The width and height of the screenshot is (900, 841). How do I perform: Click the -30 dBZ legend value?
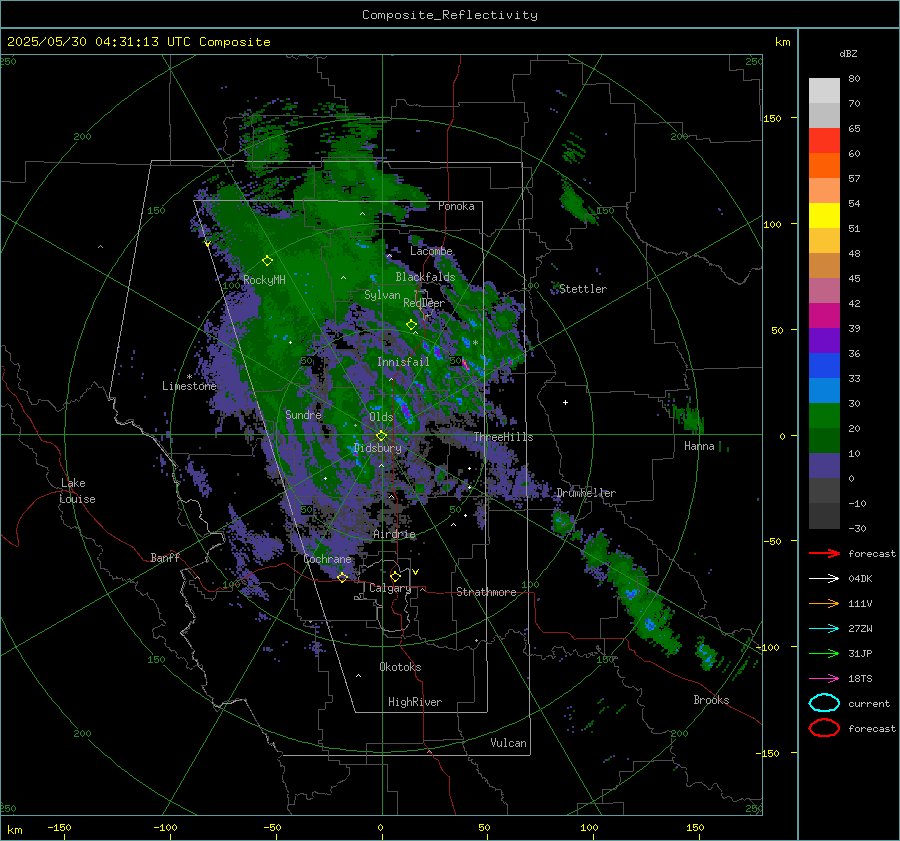click(x=857, y=528)
